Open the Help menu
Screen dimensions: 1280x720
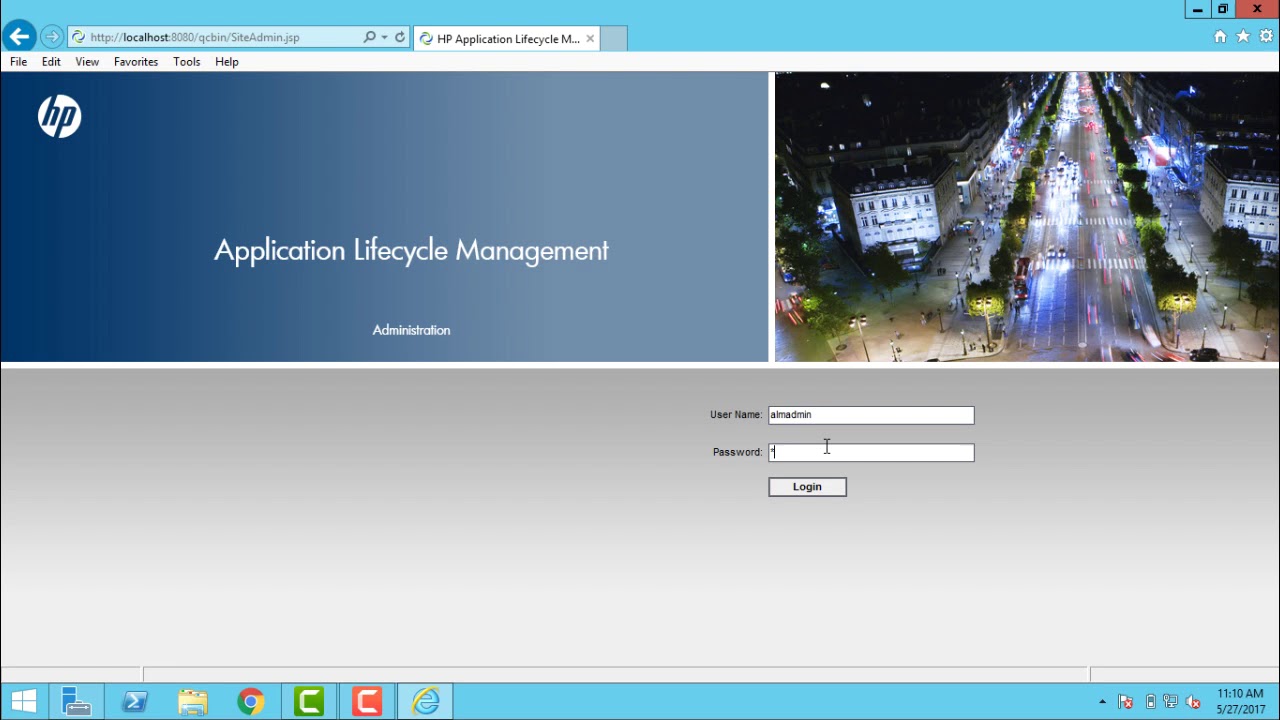227,62
